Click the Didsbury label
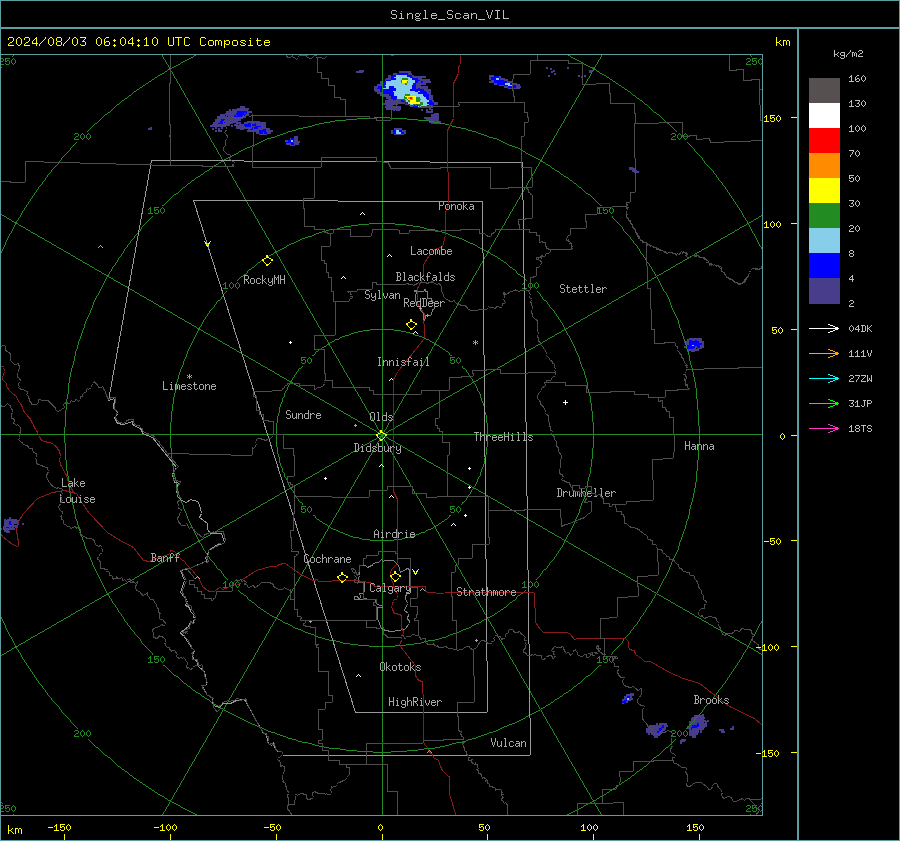 (x=377, y=448)
